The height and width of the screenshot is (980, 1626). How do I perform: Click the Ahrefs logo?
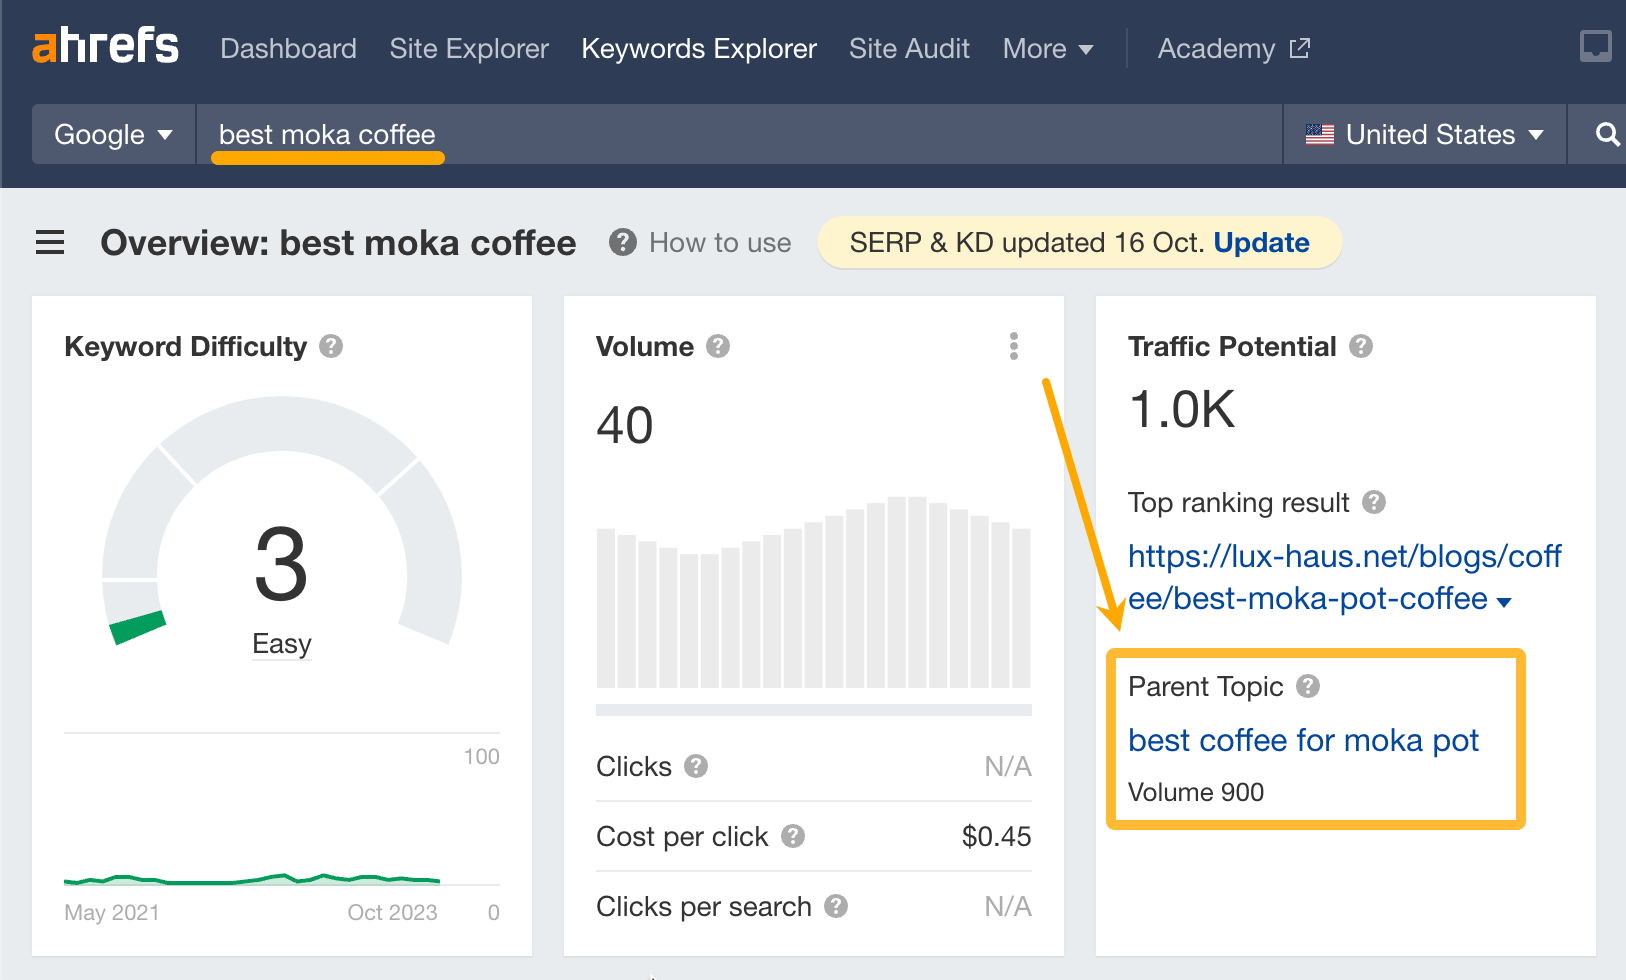(x=105, y=46)
